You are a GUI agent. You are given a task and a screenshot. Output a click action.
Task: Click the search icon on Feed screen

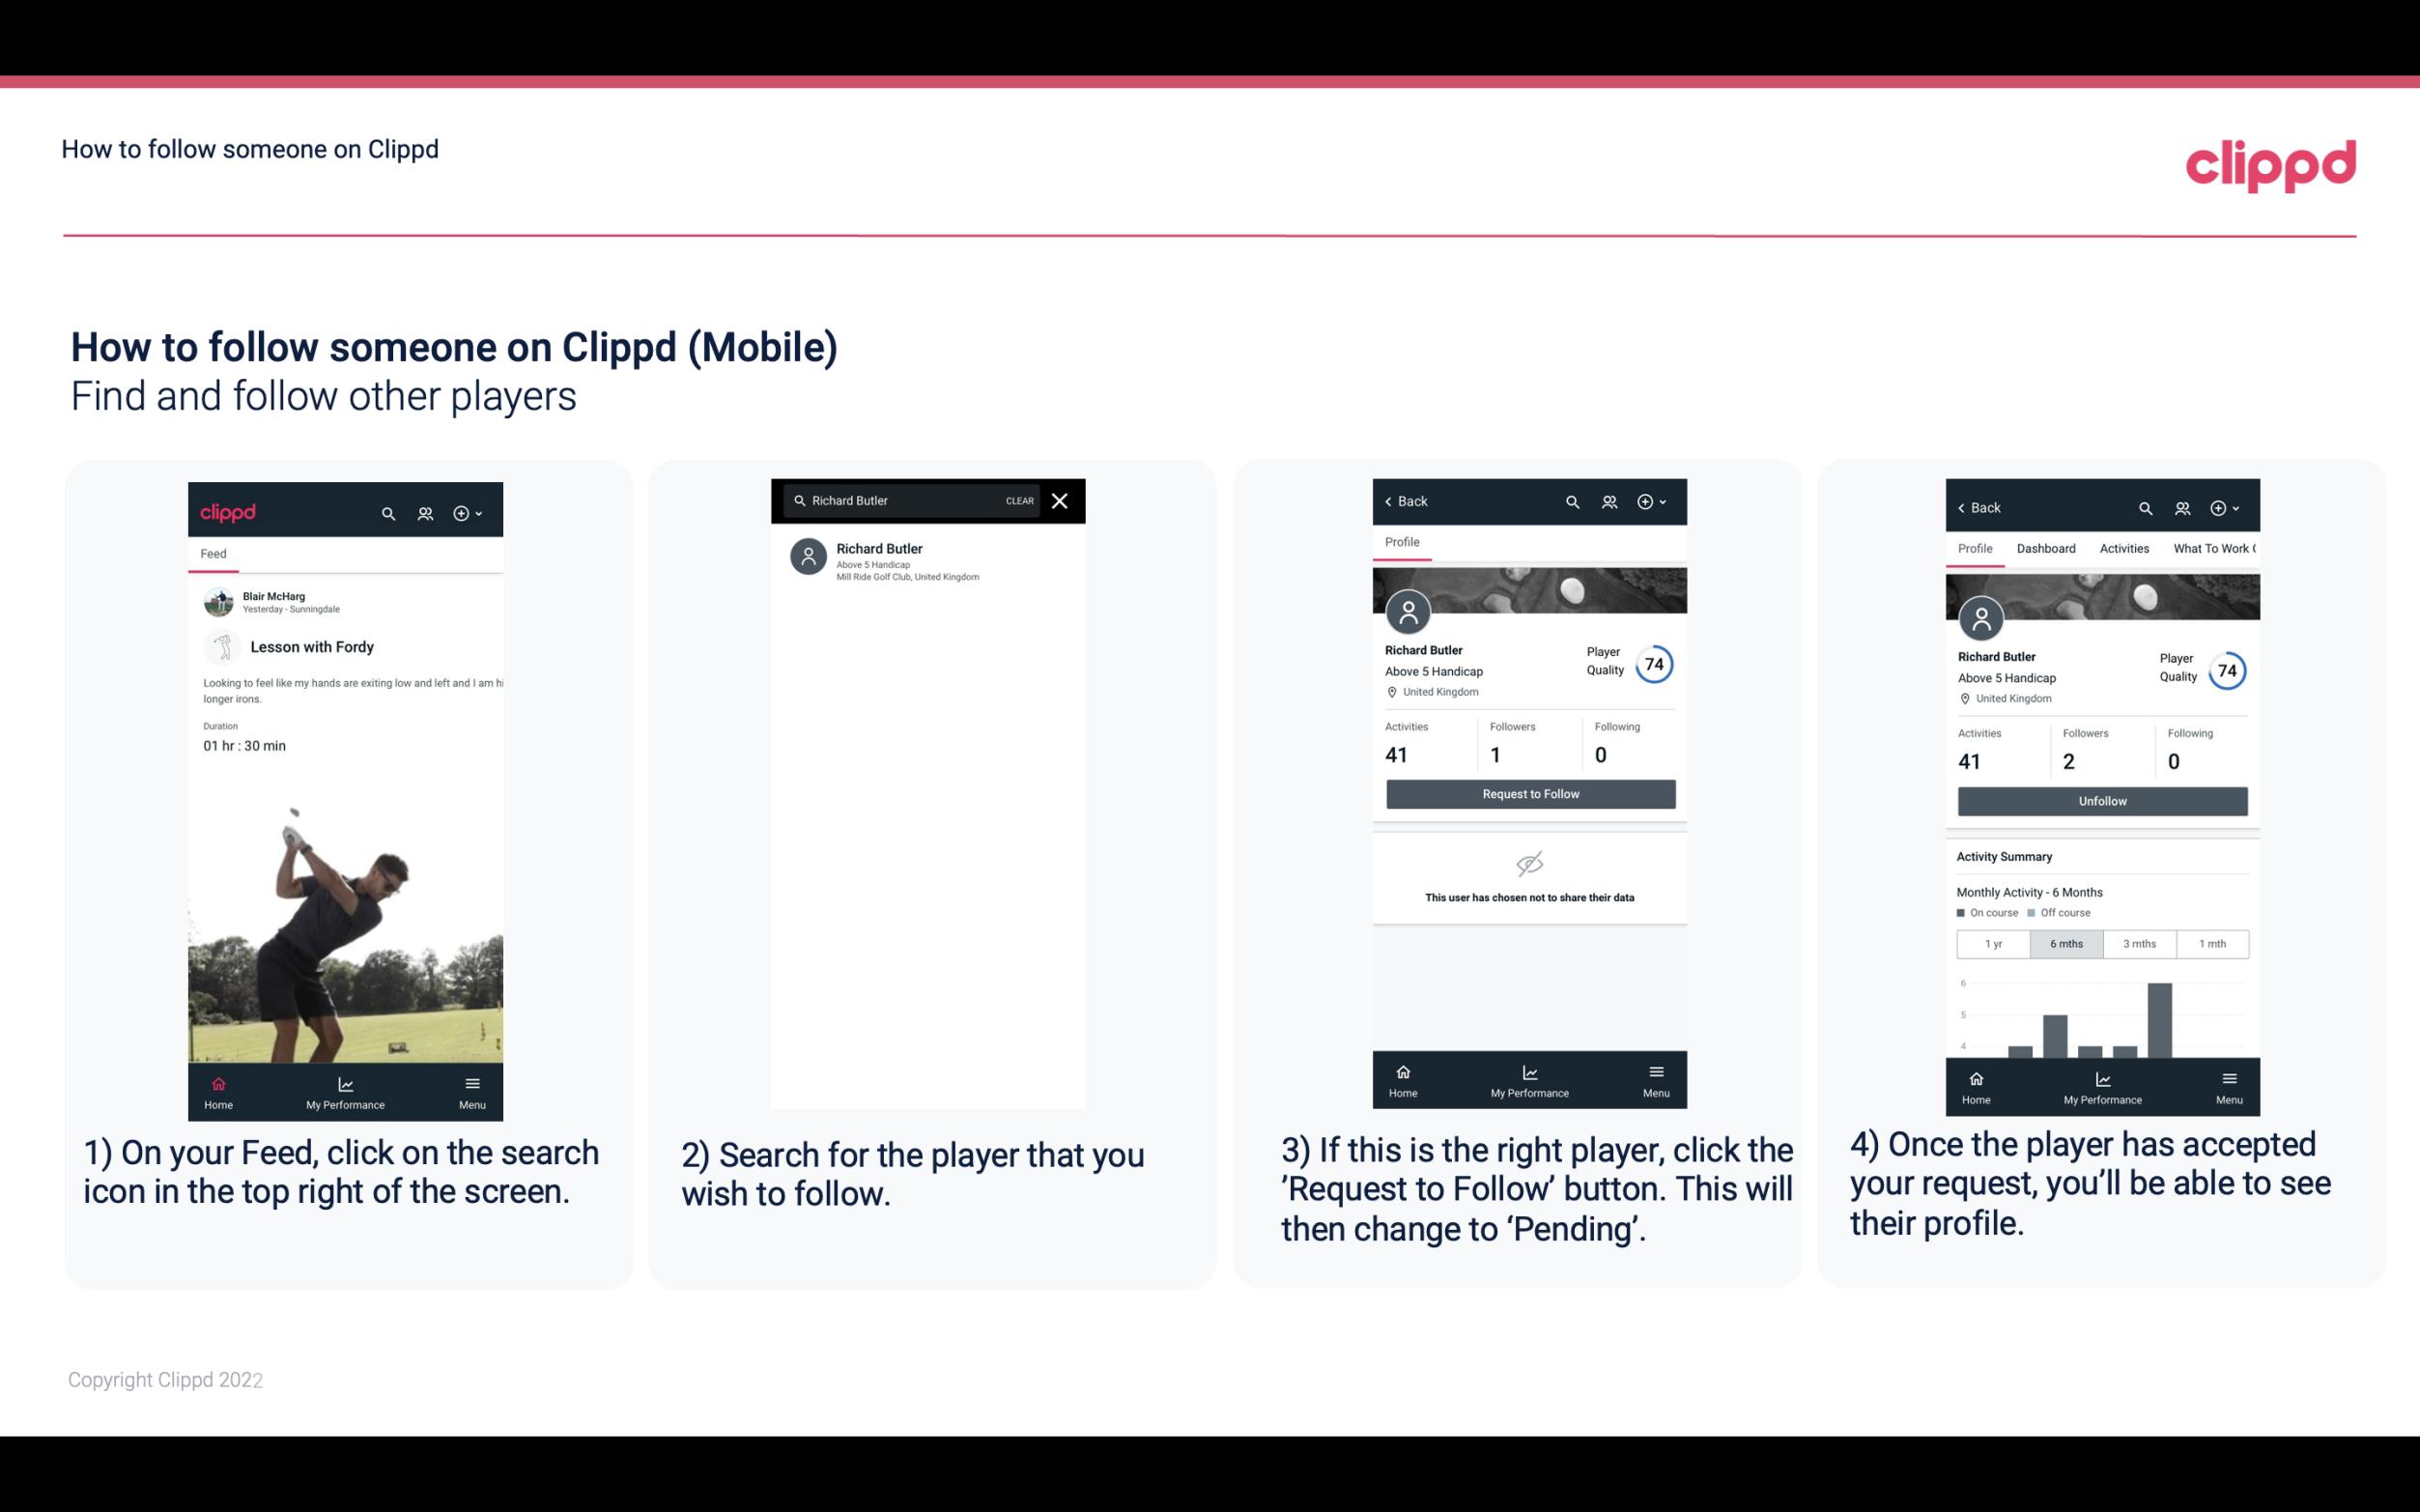(x=384, y=510)
